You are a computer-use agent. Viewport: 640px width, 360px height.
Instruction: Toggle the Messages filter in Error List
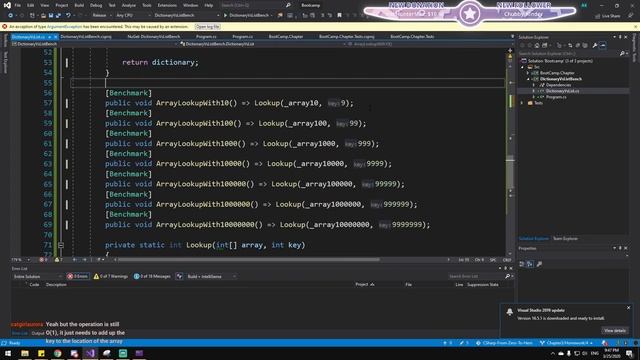[x=152, y=276]
